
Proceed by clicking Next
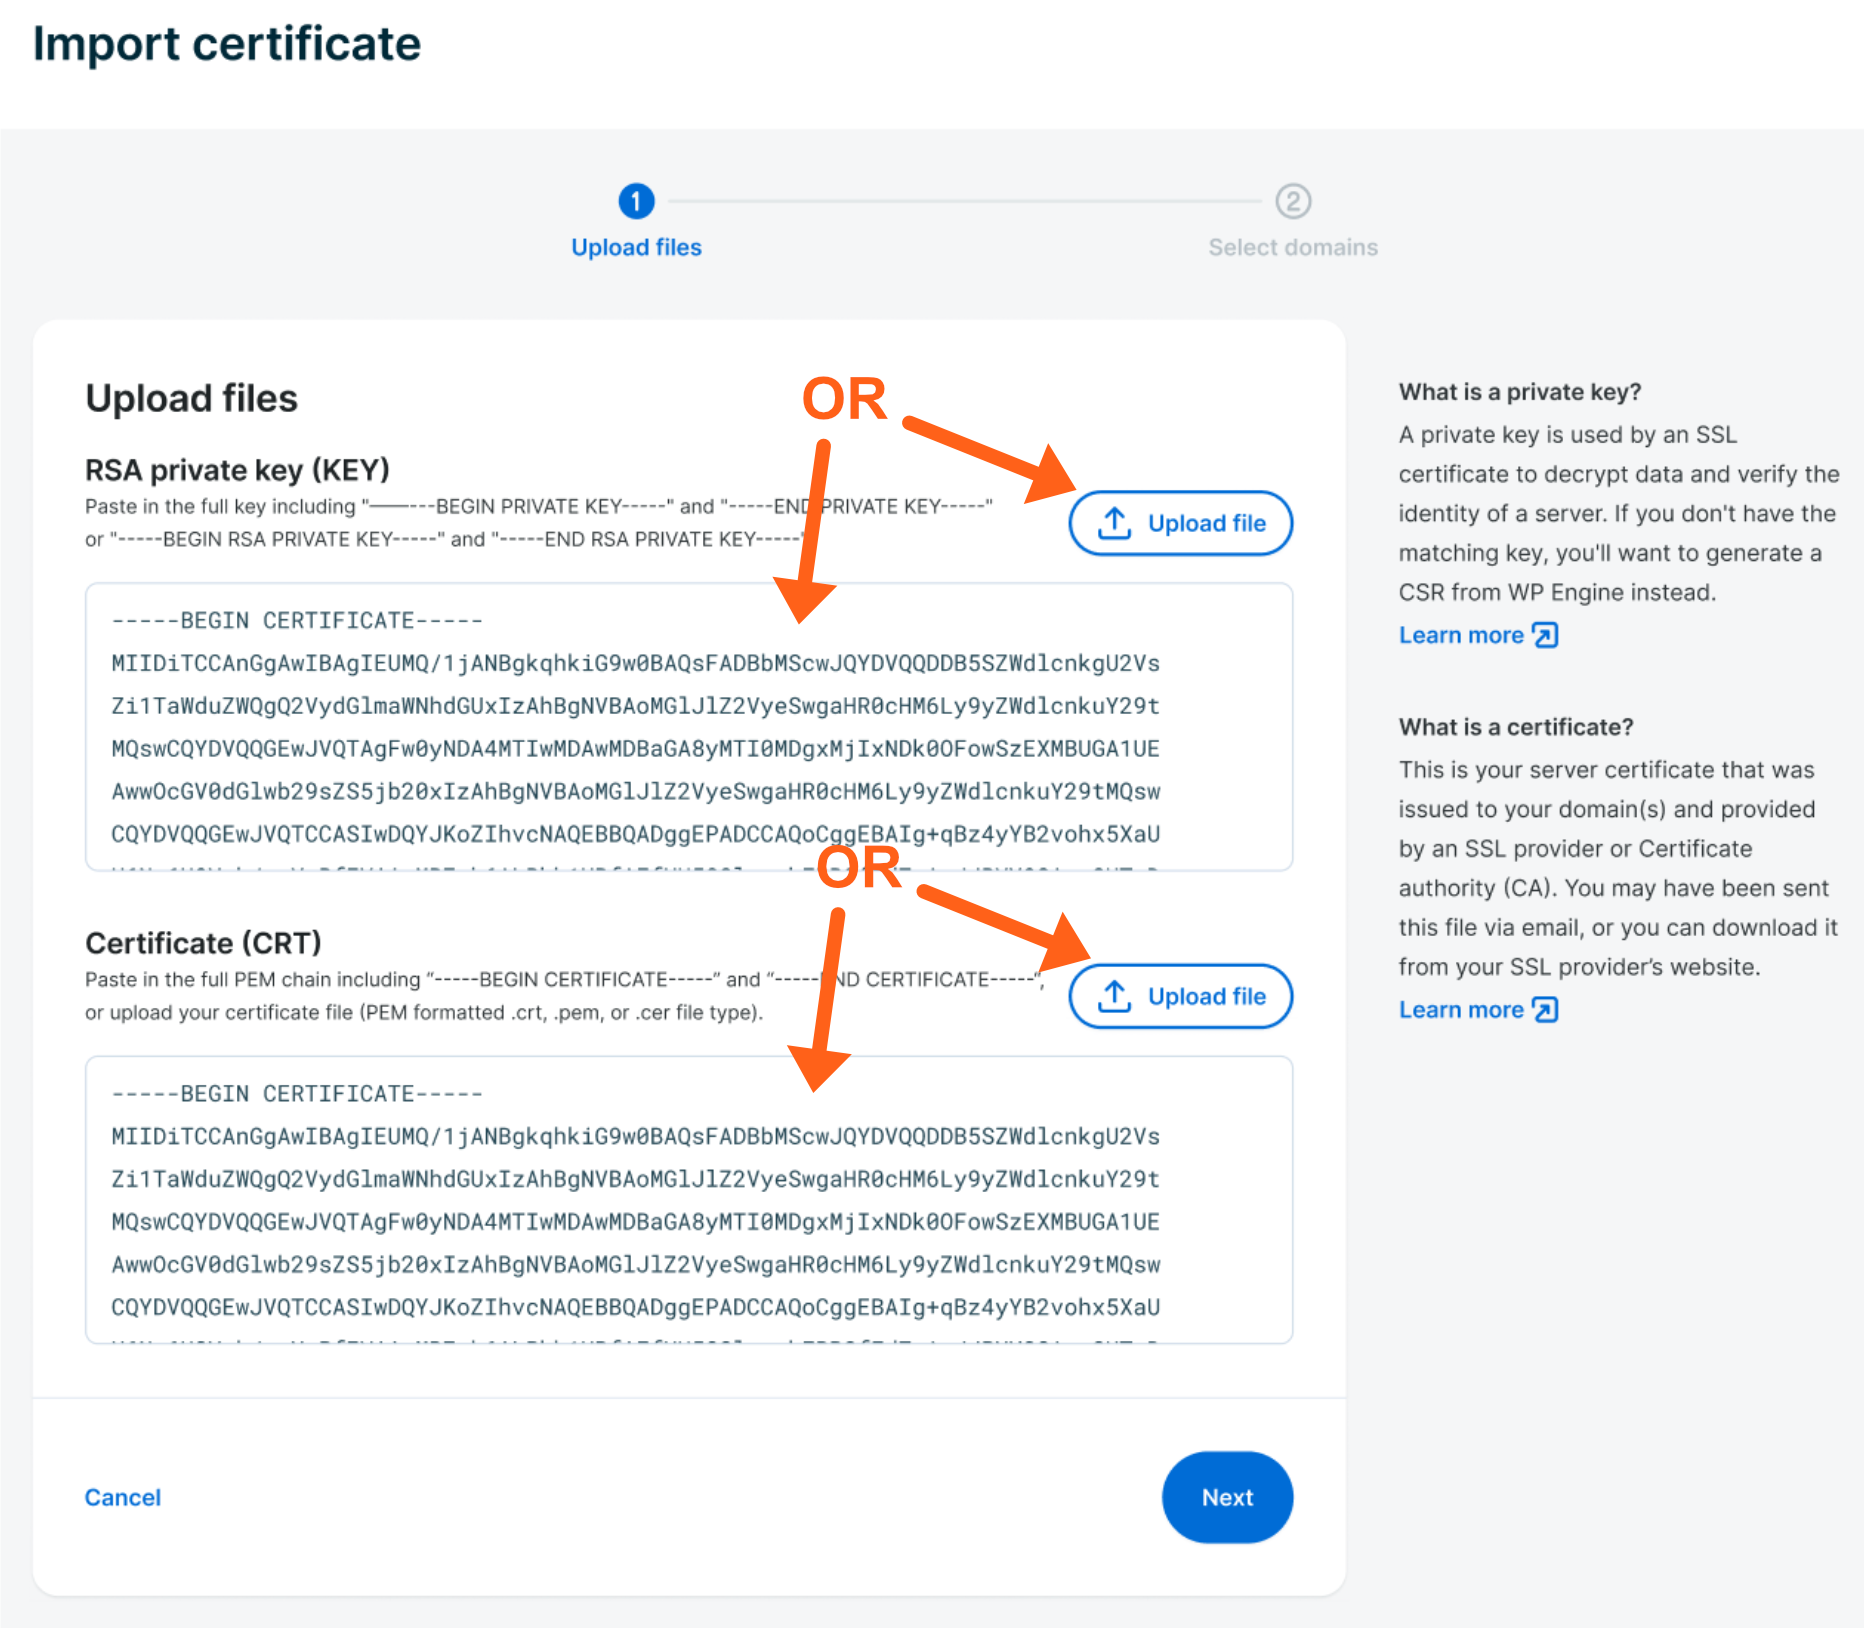[1227, 1497]
